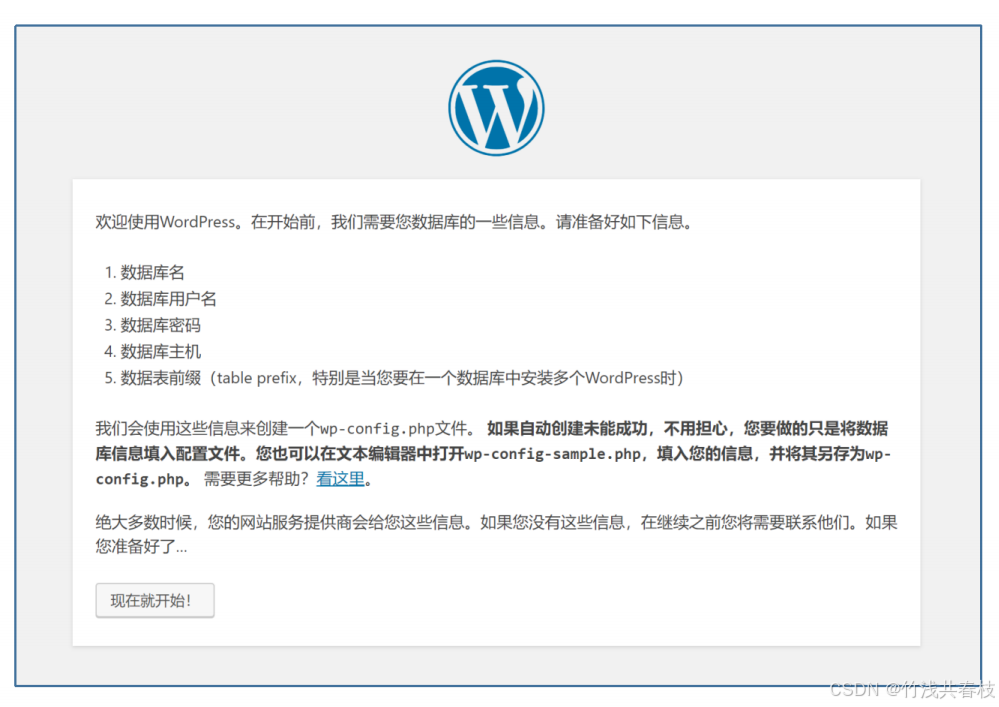The height and width of the screenshot is (707, 999).
Task: Click the paragraph starting 绝大多数时候
Action: (x=496, y=534)
